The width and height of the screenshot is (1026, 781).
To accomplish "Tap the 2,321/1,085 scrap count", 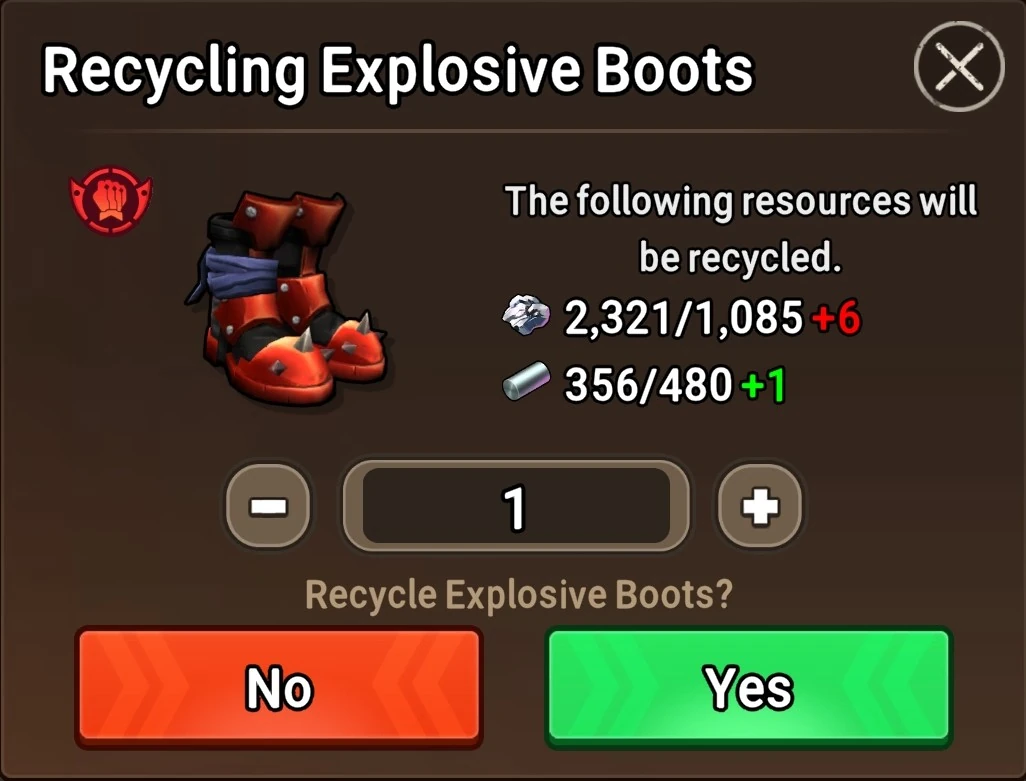I will point(683,318).
